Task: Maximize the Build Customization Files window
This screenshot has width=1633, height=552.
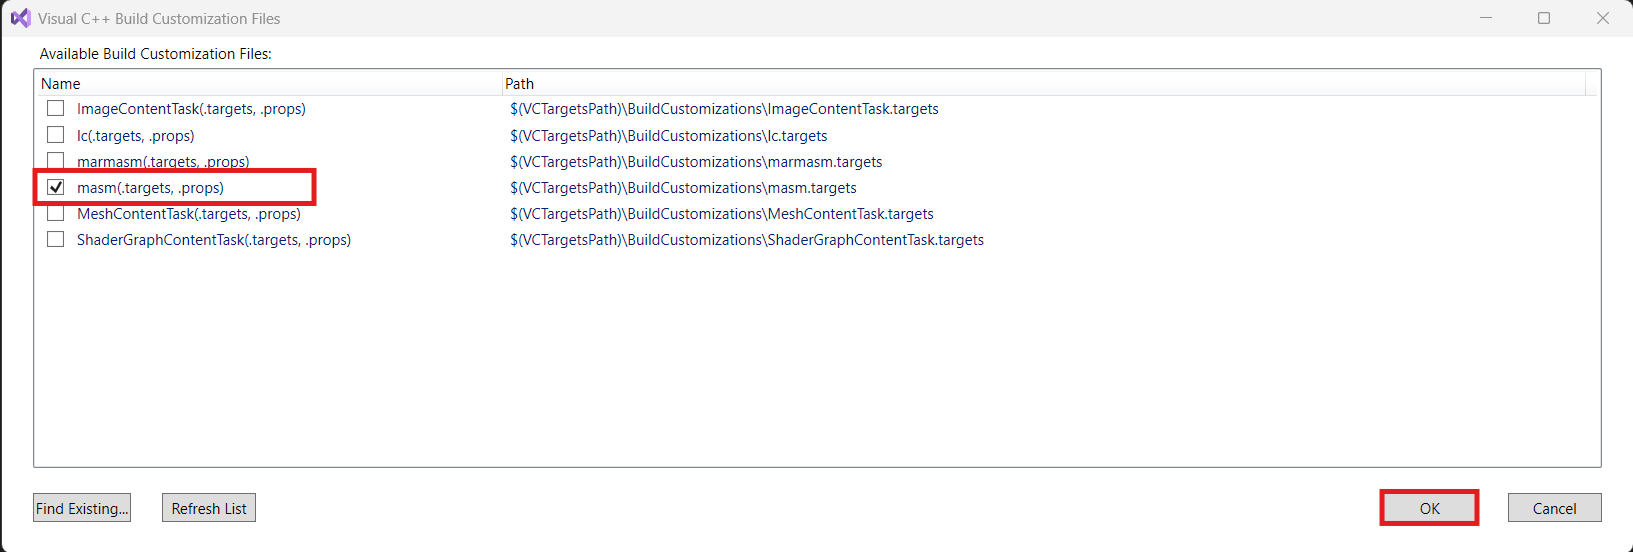Action: (1544, 18)
